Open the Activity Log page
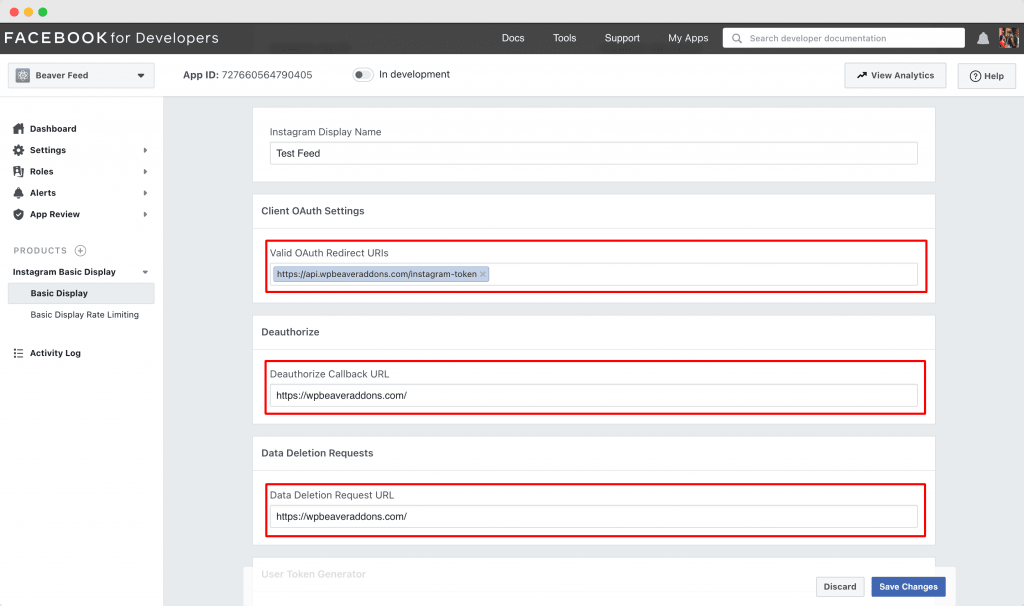Screen dimensions: 1024x606 pyautogui.click(x=55, y=353)
